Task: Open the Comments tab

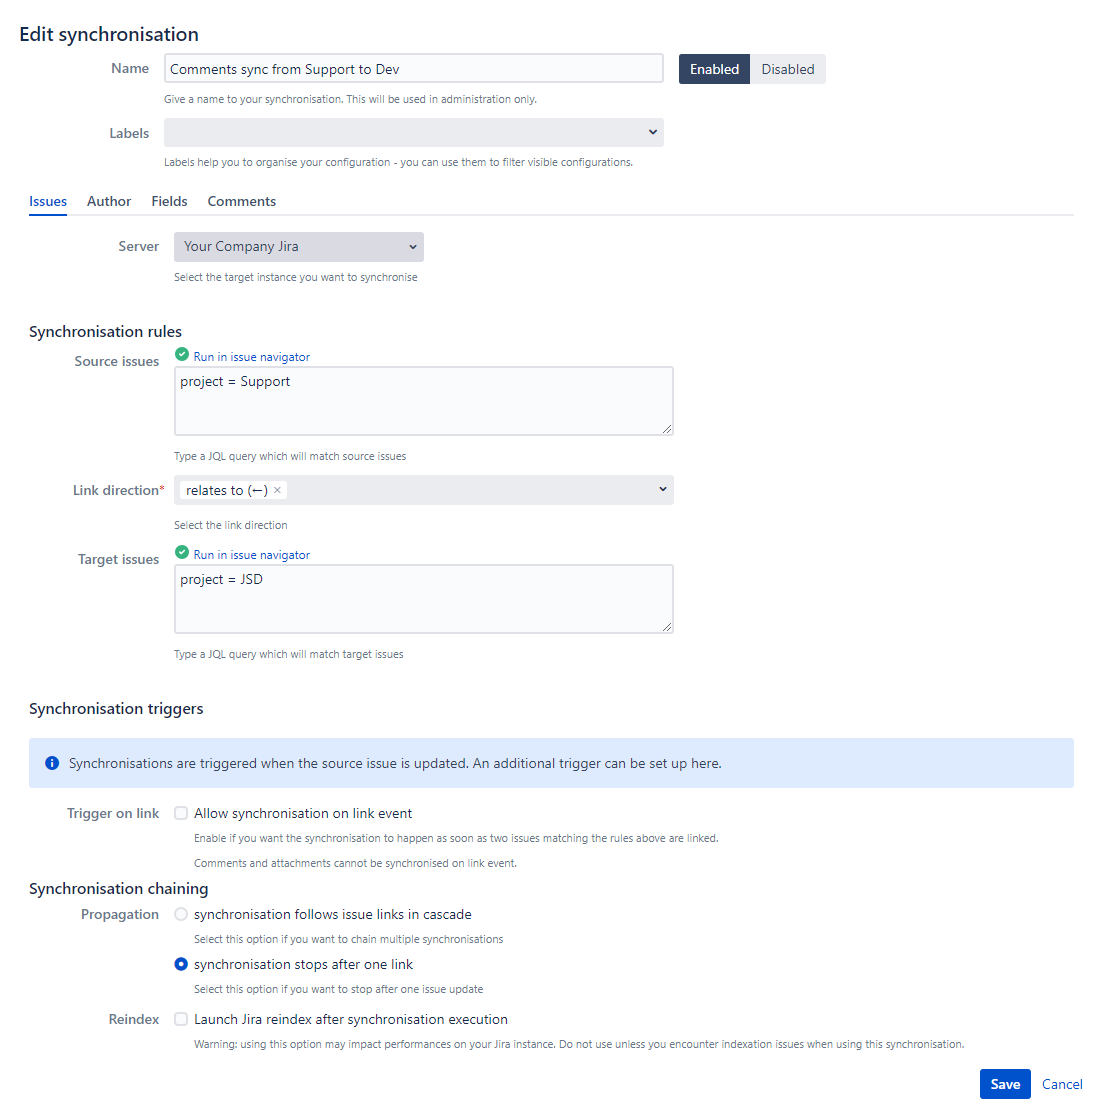Action: tap(242, 201)
